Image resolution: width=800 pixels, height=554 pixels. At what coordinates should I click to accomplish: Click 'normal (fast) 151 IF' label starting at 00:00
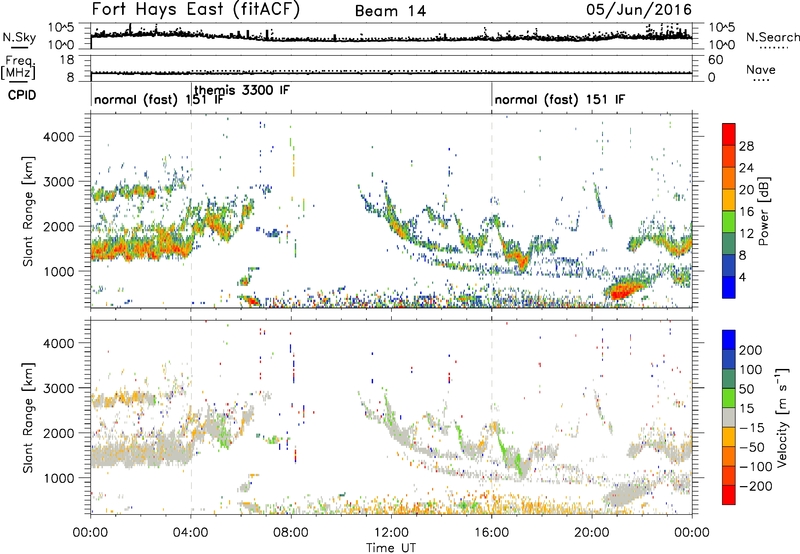(159, 99)
